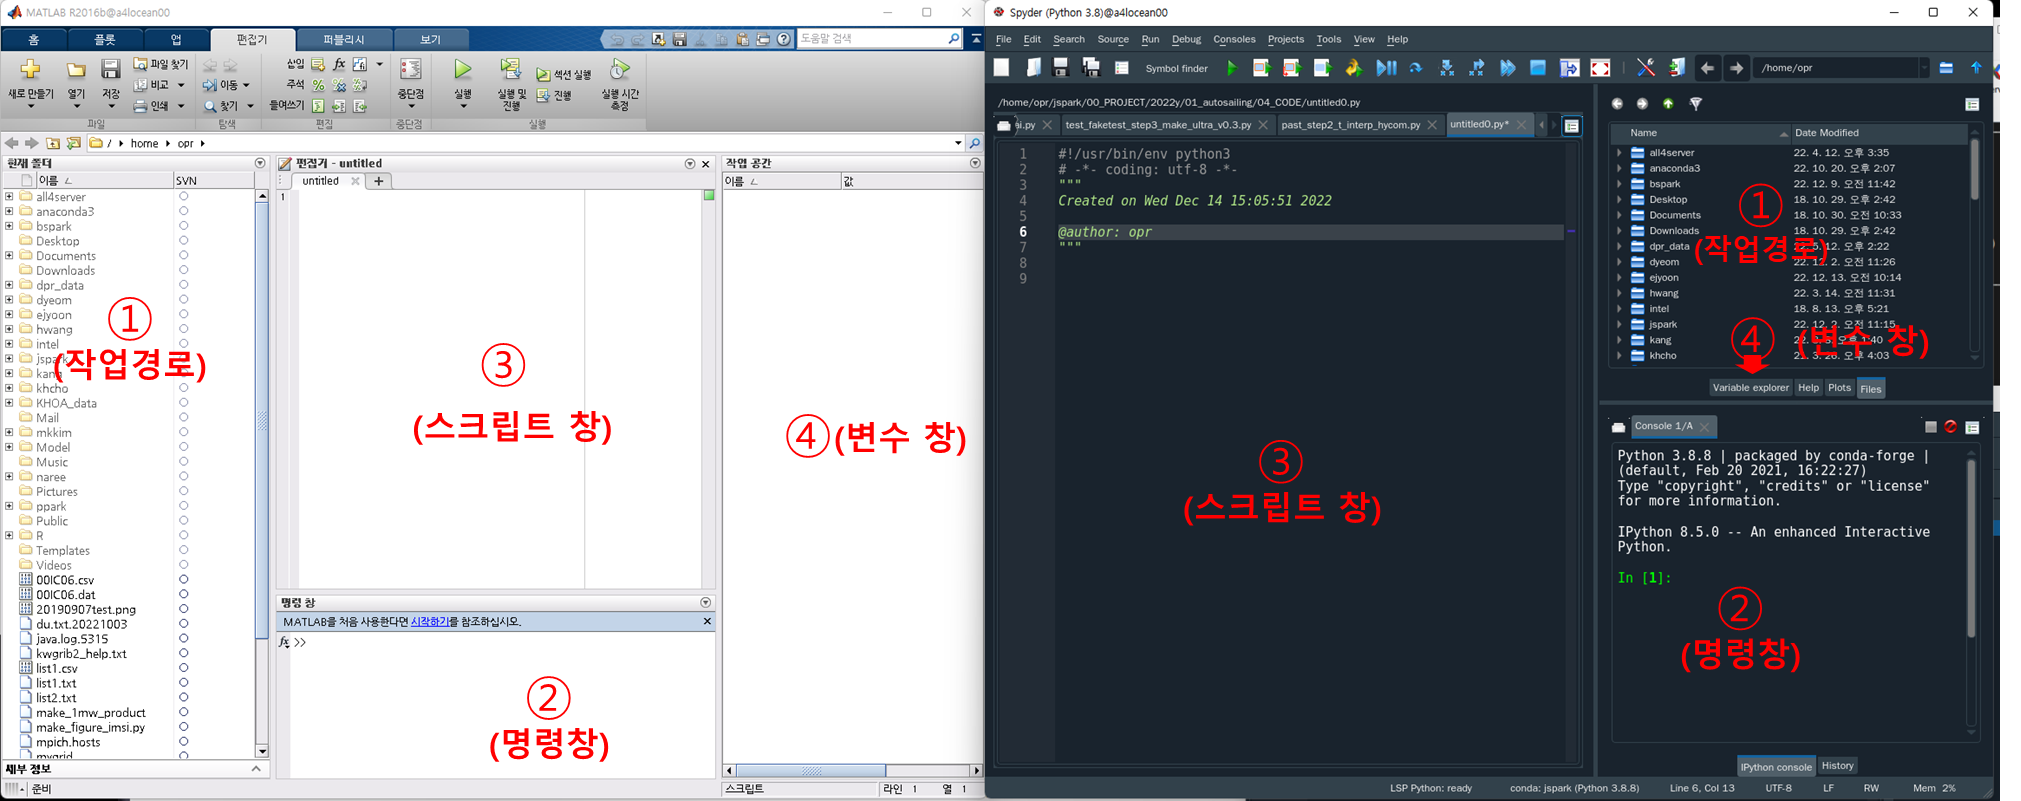This screenshot has height=801, width=2021.
Task: Save the script with MATLAB's 저장 icon
Action: pyautogui.click(x=110, y=69)
